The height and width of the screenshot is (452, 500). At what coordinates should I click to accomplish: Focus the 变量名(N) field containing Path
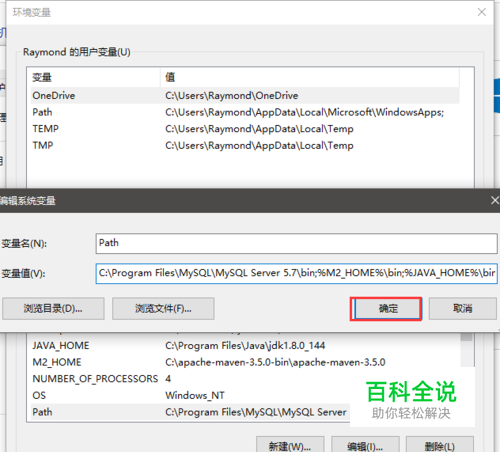pyautogui.click(x=296, y=243)
